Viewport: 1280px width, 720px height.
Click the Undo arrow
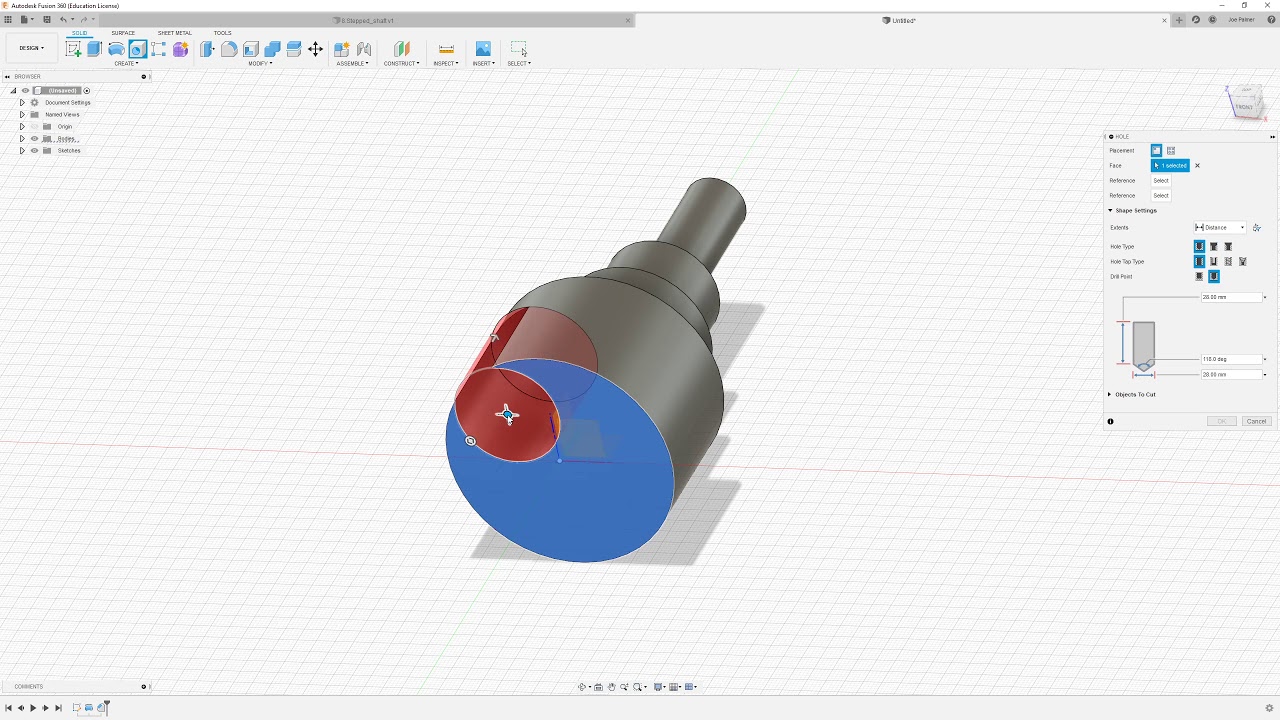[x=64, y=20]
